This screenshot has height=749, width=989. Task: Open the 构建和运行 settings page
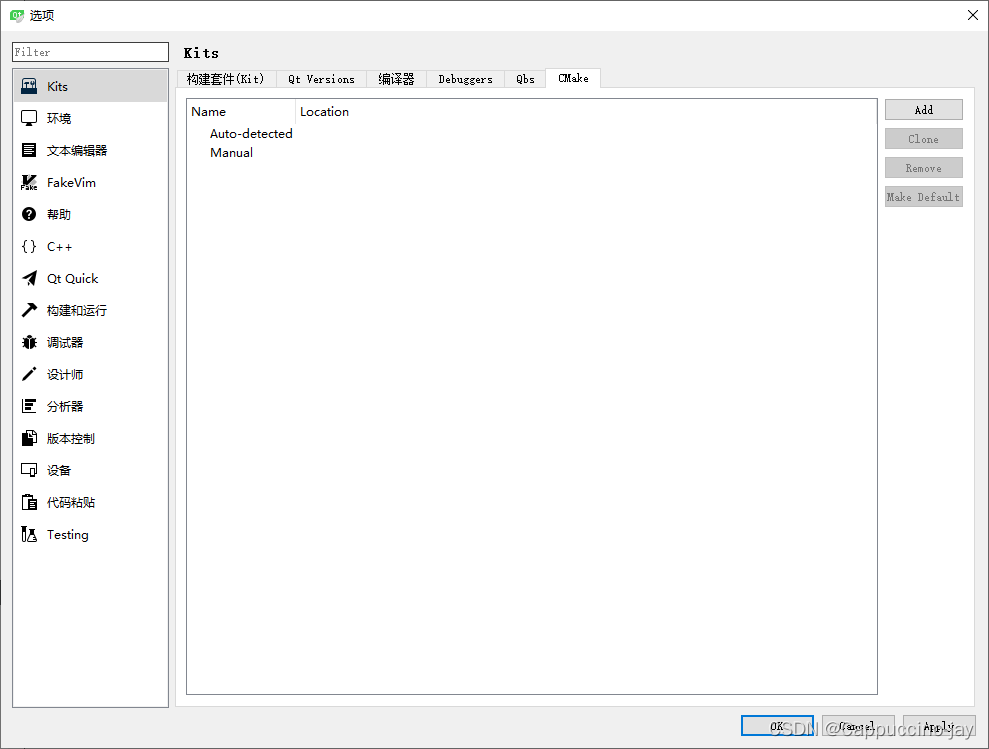coord(75,310)
